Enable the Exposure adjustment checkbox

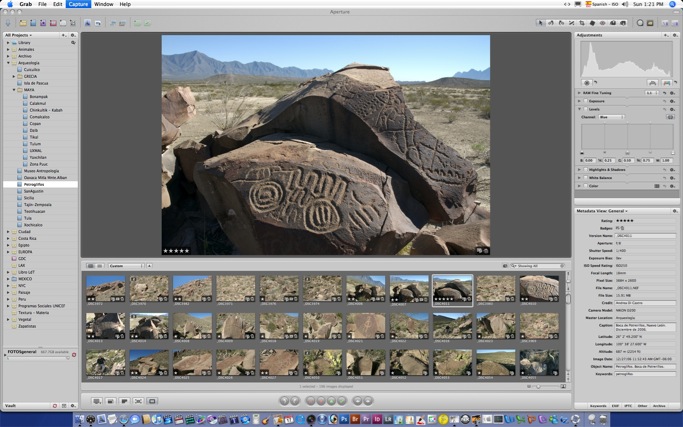(x=585, y=101)
